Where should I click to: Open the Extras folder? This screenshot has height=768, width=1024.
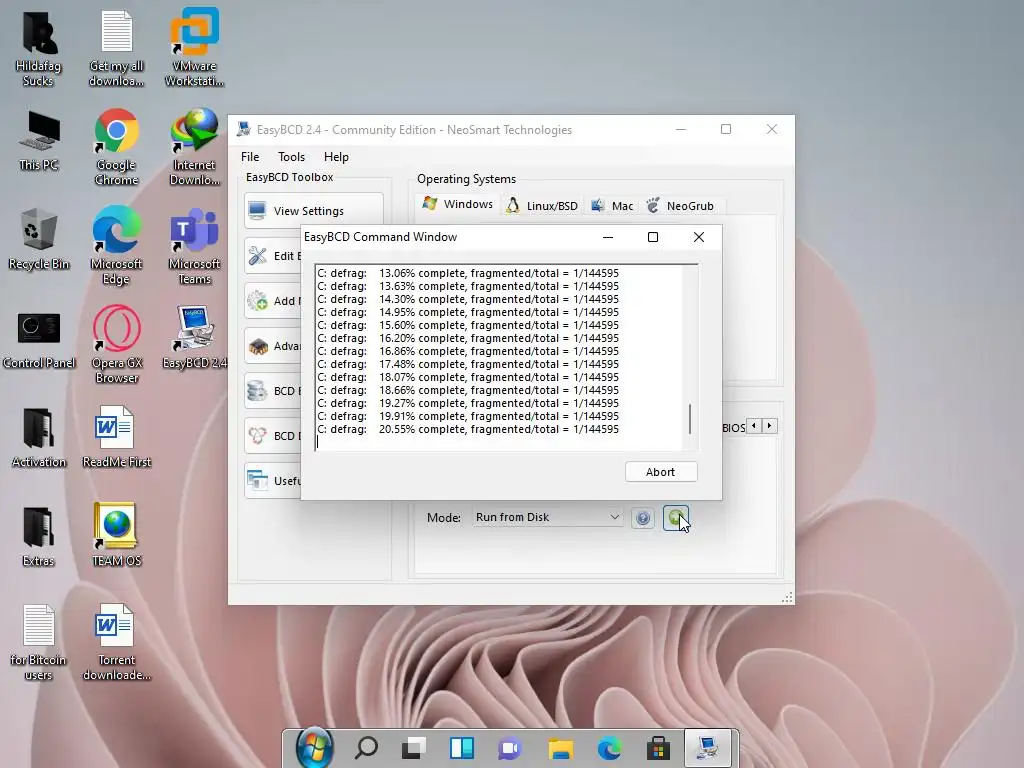(x=39, y=537)
